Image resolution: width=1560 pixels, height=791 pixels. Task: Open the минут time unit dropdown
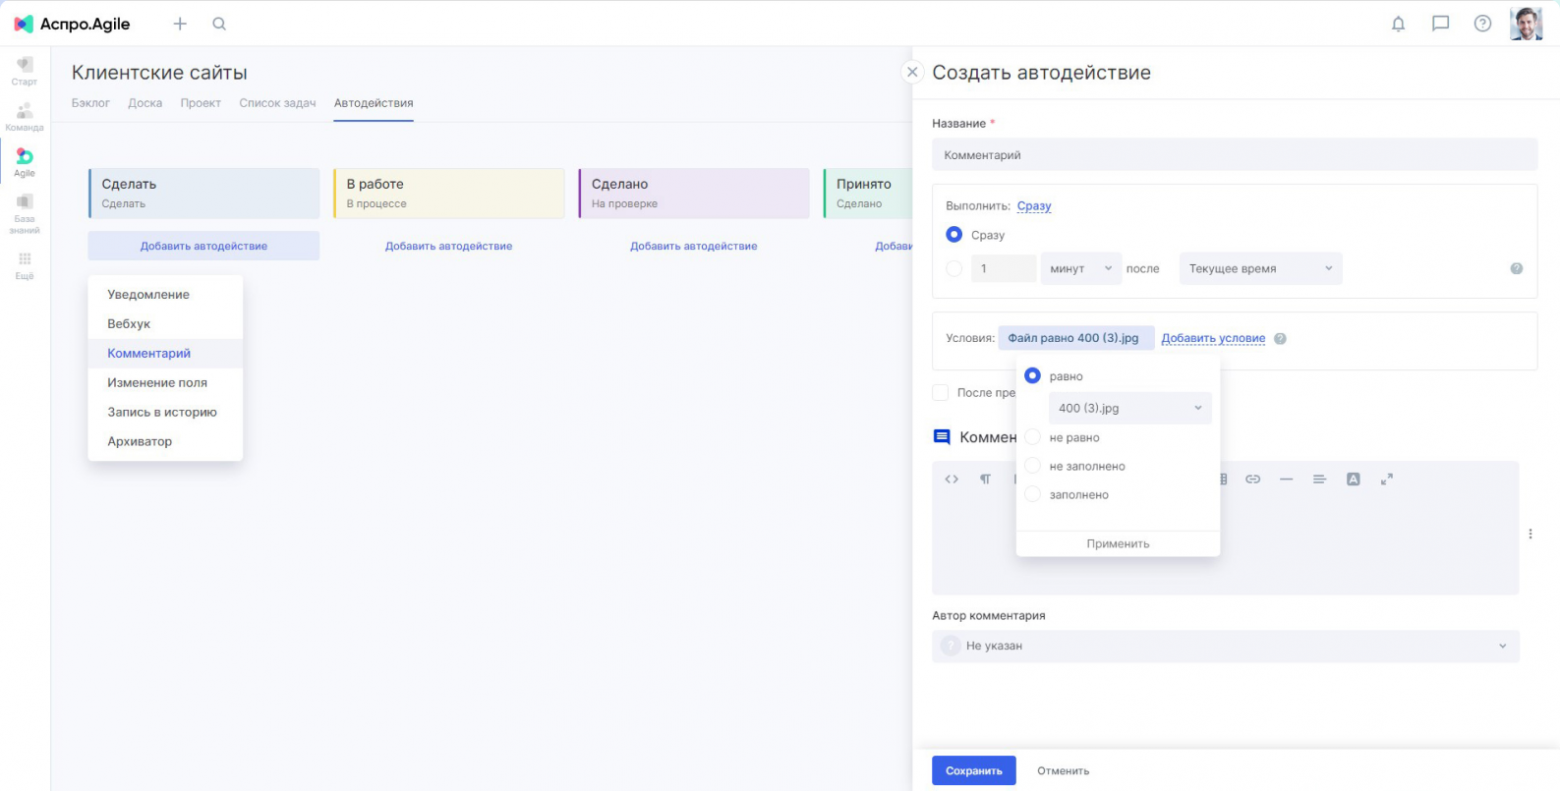click(1080, 268)
